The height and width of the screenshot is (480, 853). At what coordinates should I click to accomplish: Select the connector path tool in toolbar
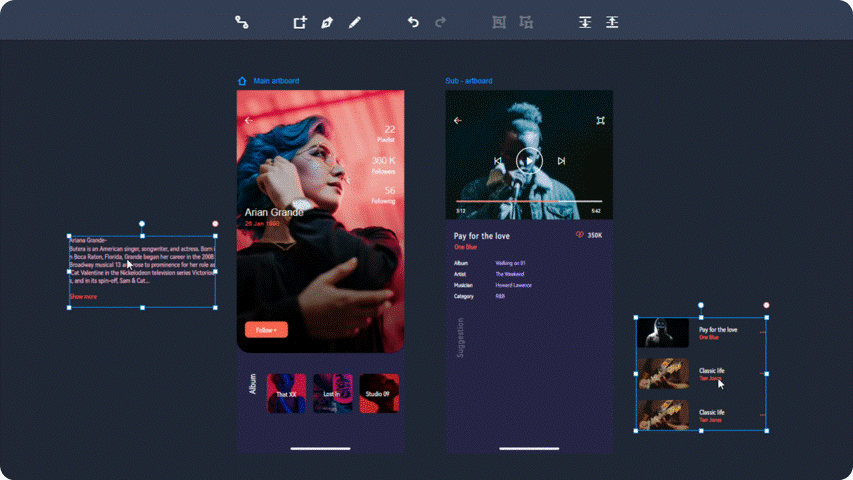point(242,22)
